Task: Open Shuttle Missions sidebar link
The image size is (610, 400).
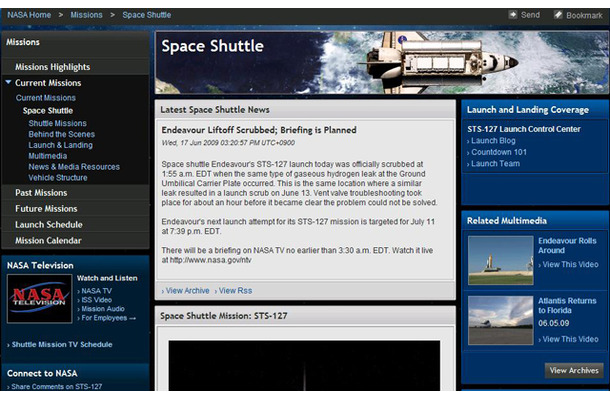Action: pyautogui.click(x=58, y=123)
